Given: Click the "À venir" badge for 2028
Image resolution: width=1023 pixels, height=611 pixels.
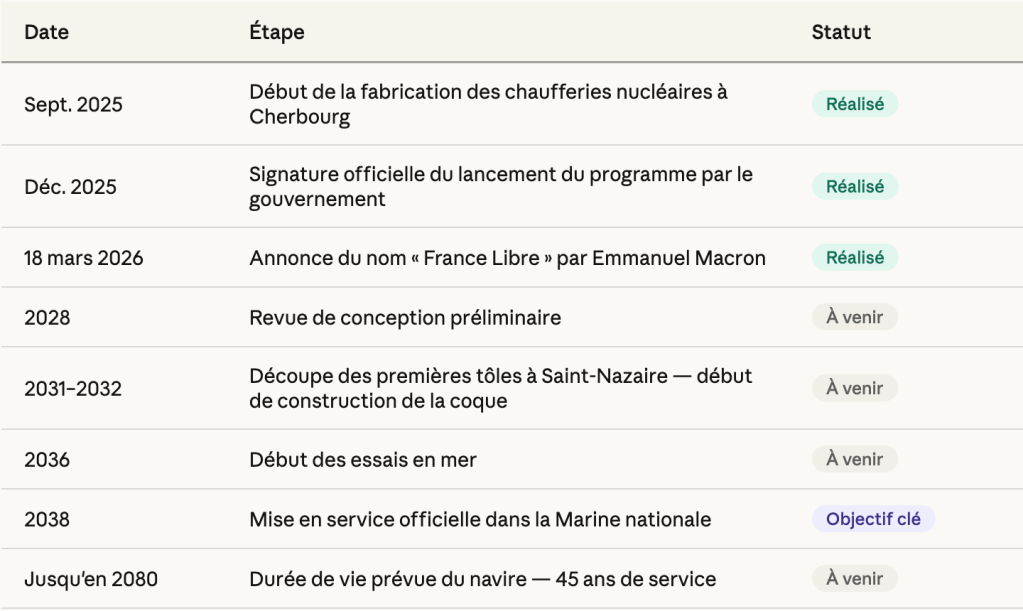Looking at the screenshot, I should (x=854, y=318).
